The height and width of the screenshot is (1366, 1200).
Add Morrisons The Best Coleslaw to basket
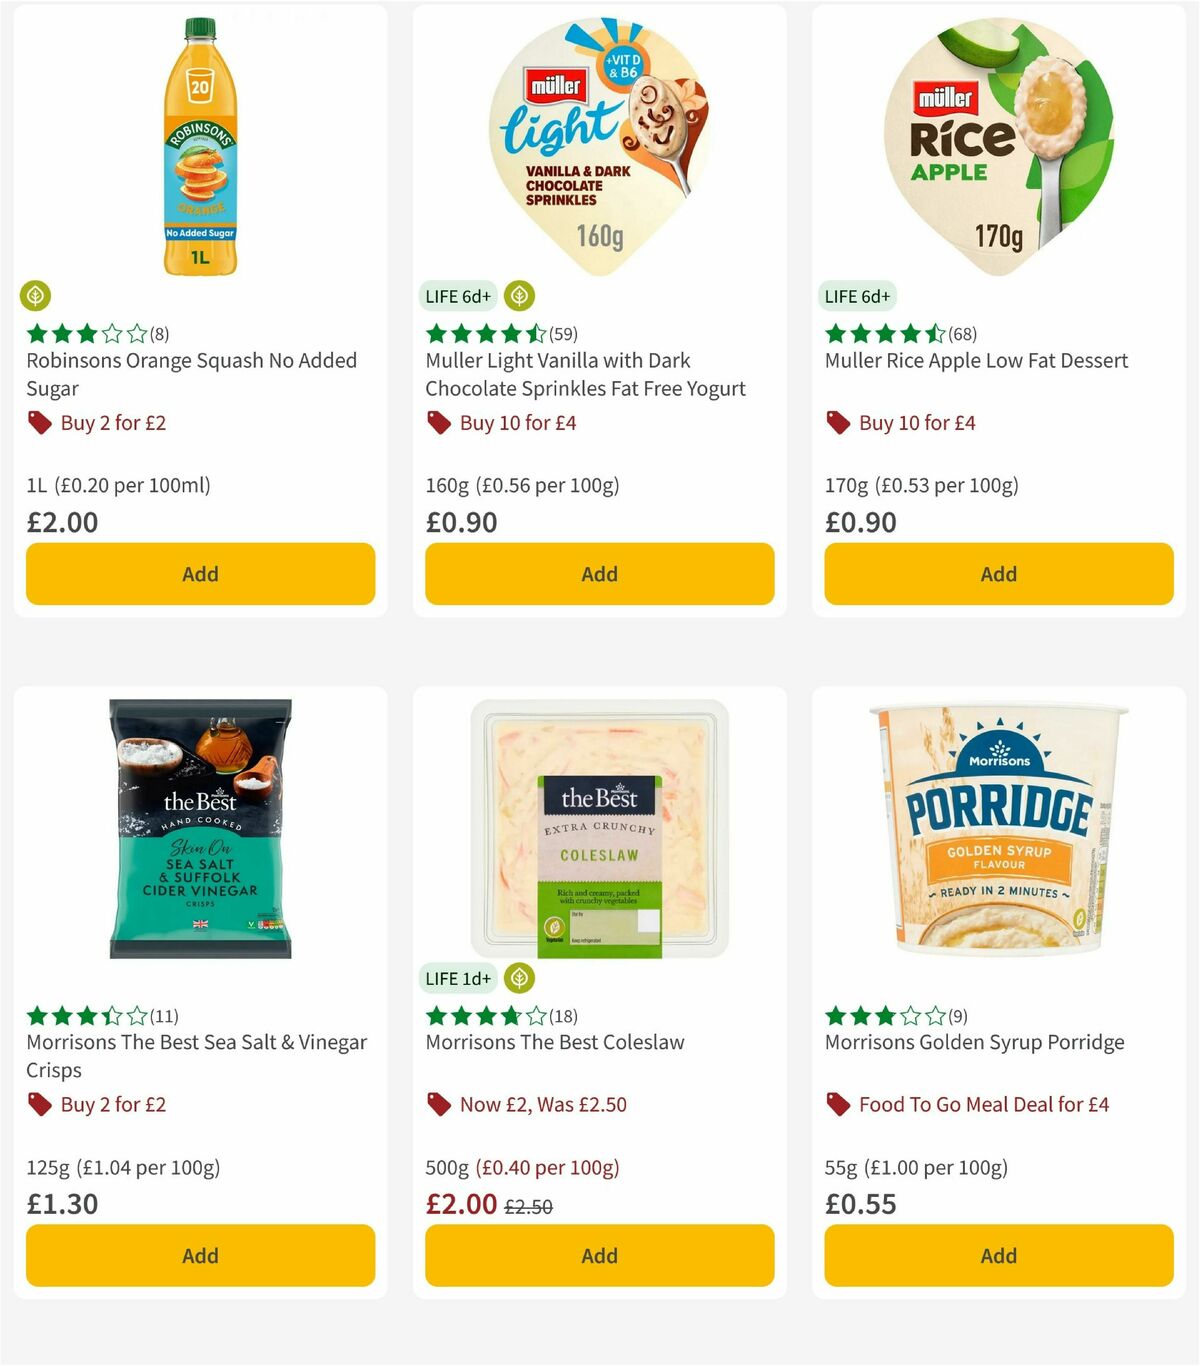click(x=599, y=1255)
